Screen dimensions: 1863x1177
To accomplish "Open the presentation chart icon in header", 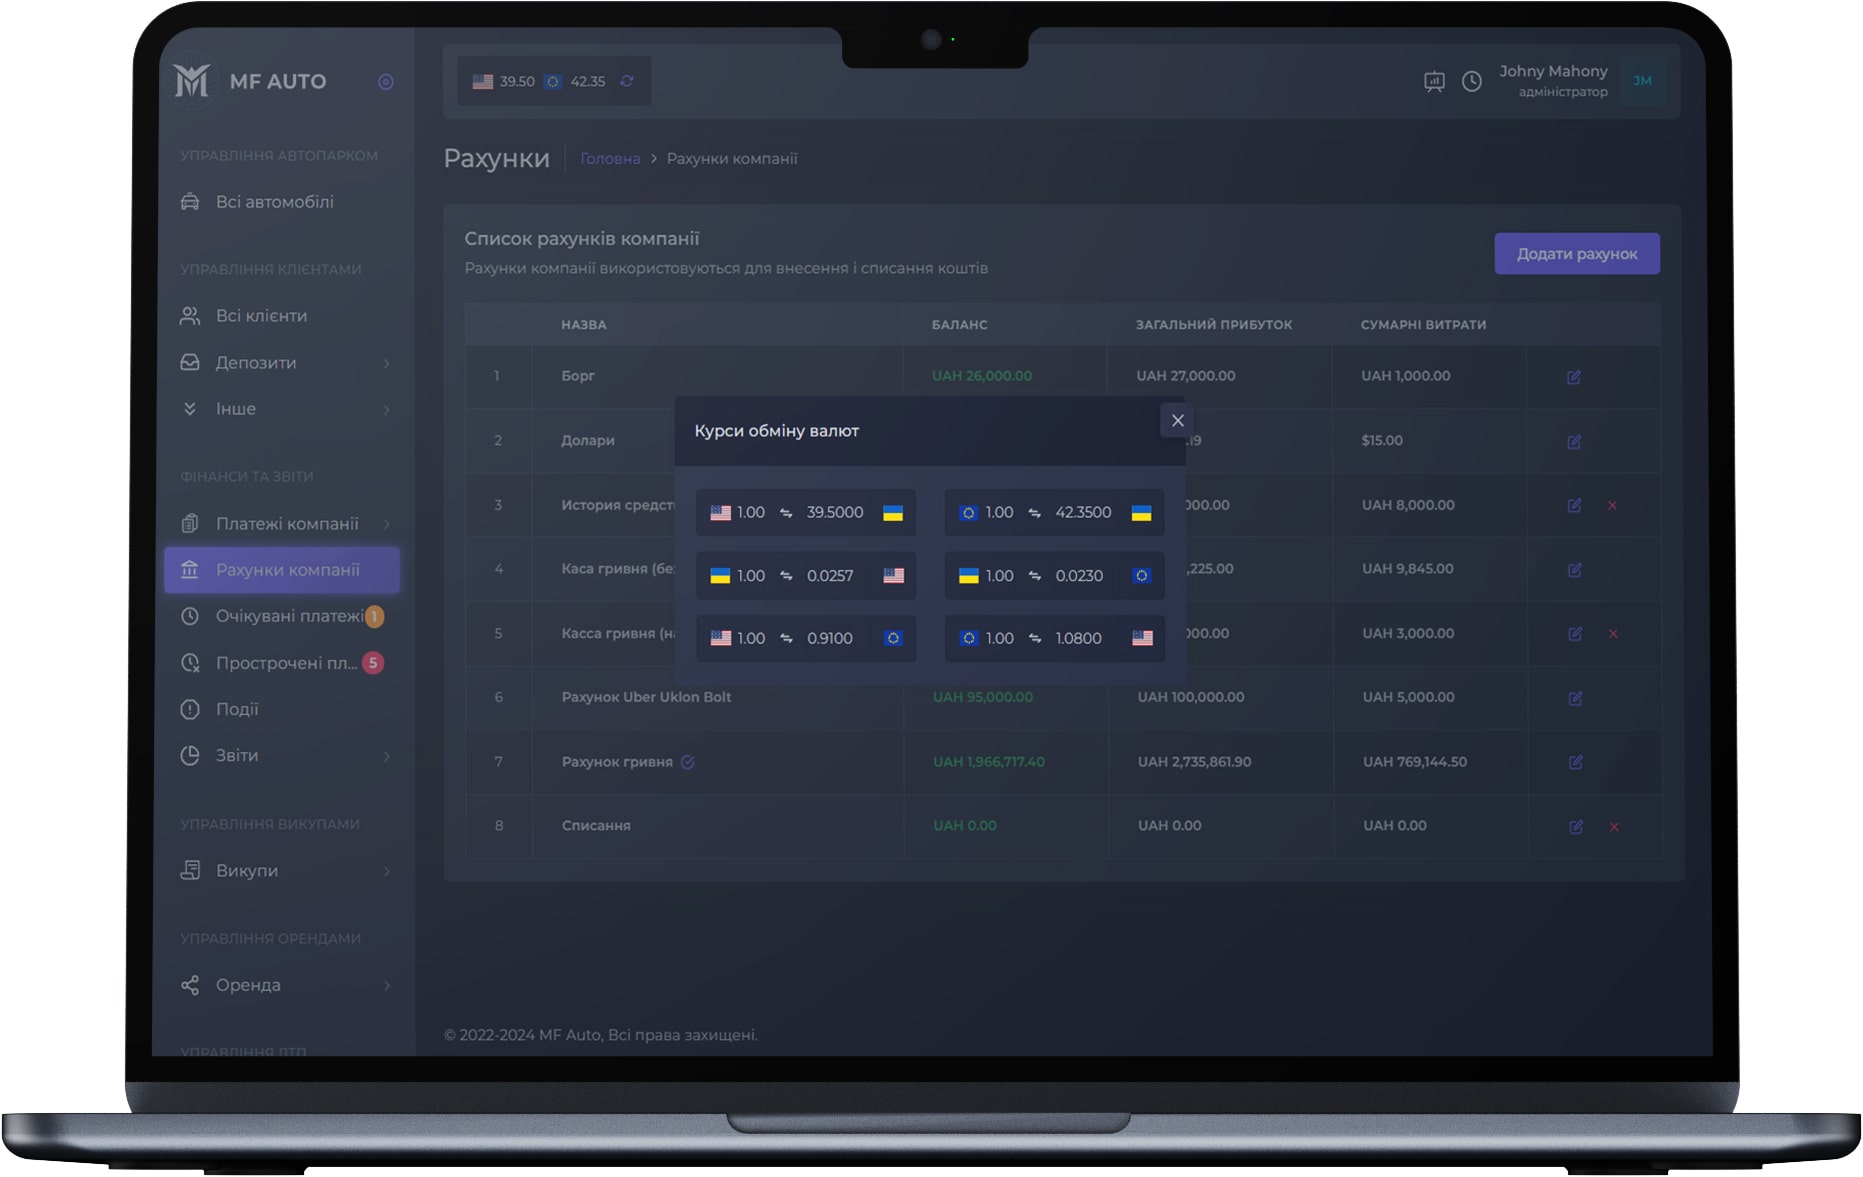I will click(1434, 81).
